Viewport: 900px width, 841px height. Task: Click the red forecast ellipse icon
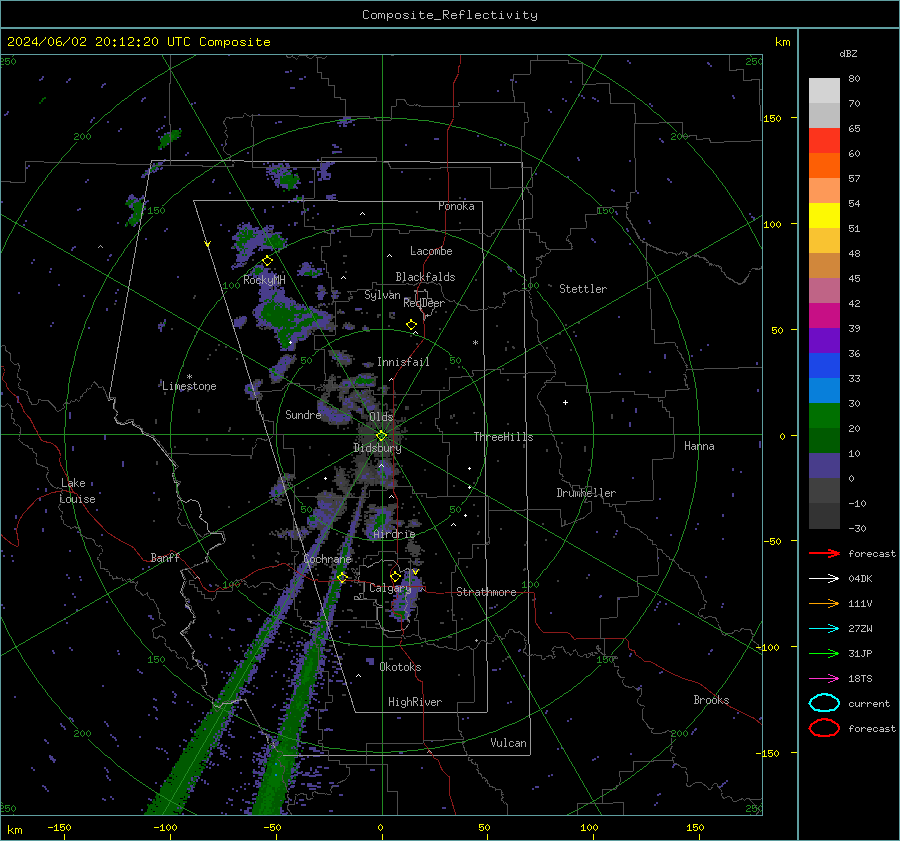pos(824,728)
